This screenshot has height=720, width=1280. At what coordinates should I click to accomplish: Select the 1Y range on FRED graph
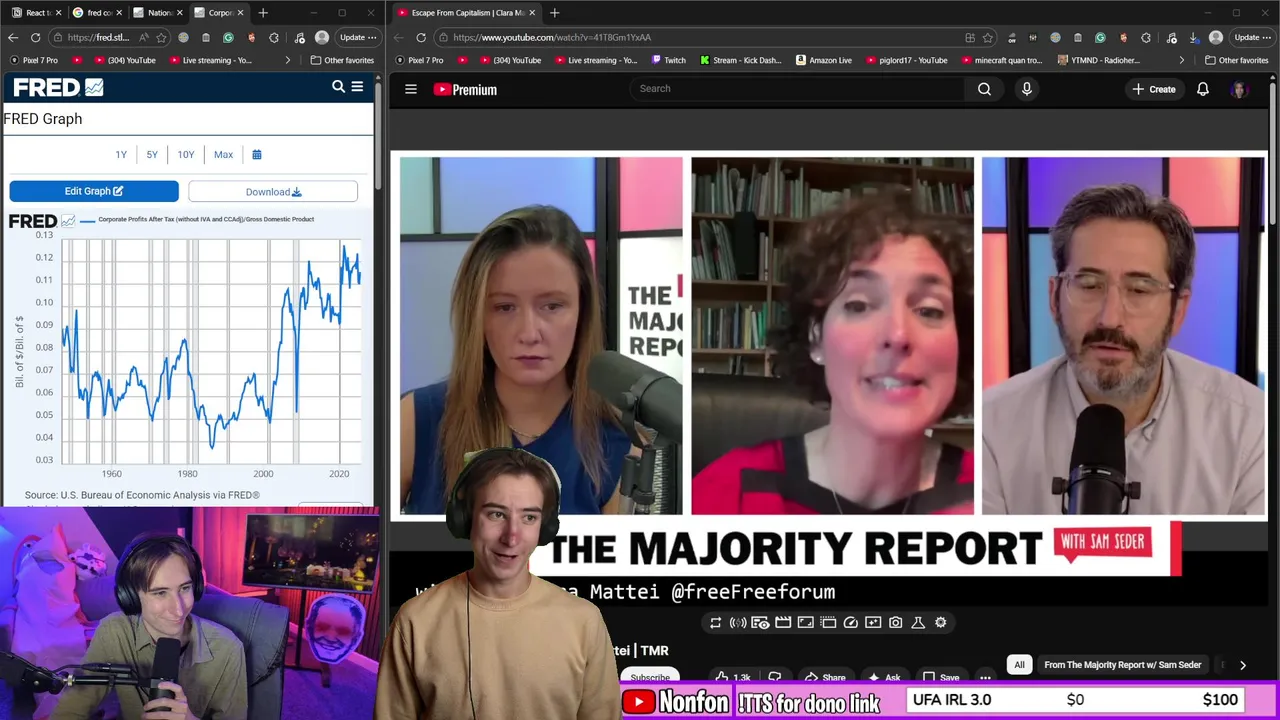pos(121,155)
